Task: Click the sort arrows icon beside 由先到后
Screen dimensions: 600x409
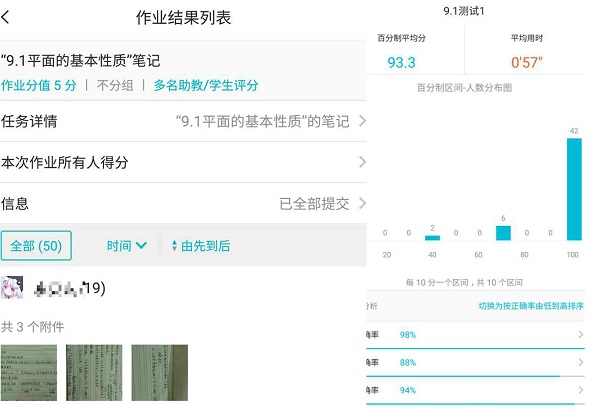Action: point(175,246)
